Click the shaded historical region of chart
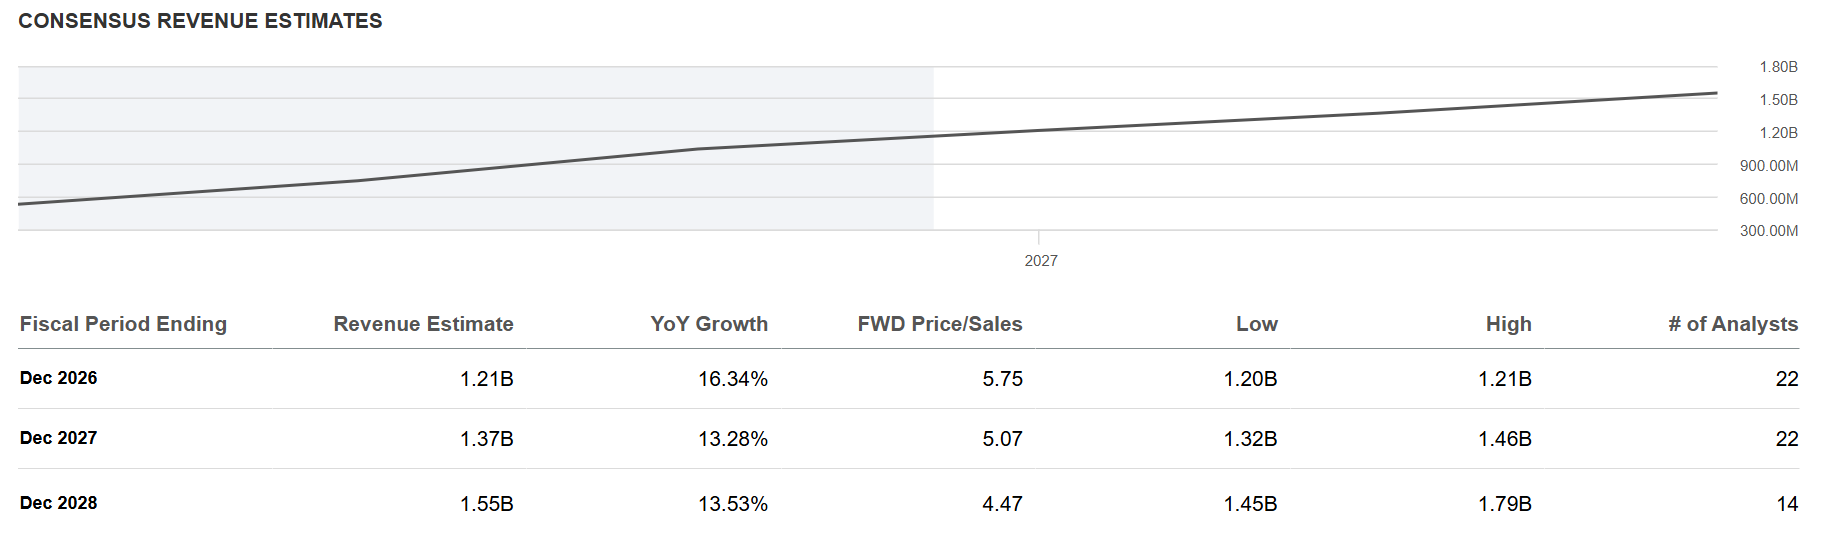The width and height of the screenshot is (1825, 538). click(476, 149)
